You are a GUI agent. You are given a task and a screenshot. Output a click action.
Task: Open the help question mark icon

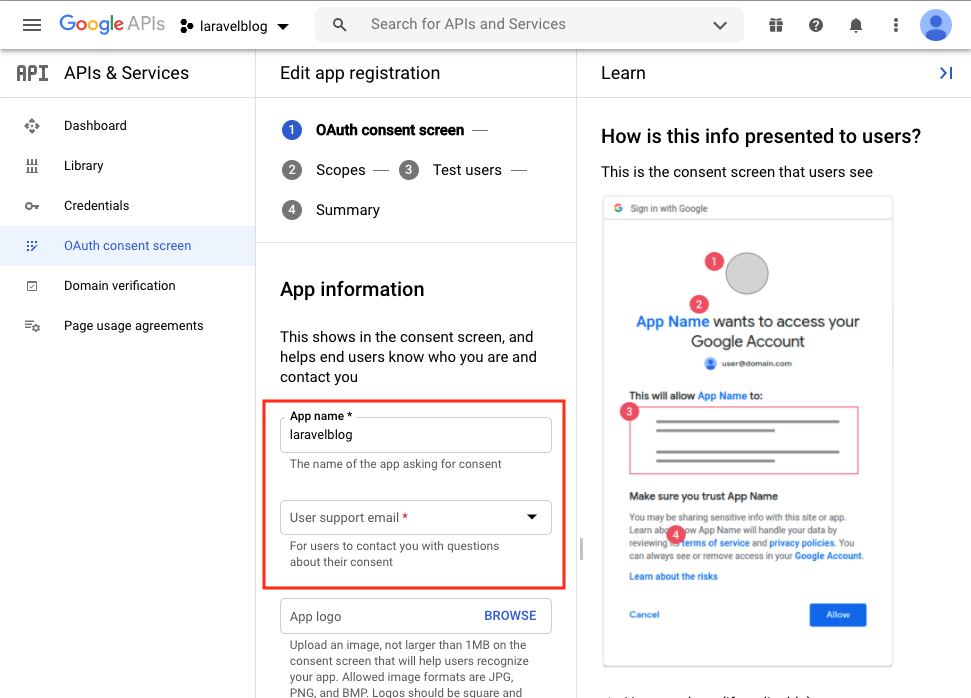[x=816, y=25]
